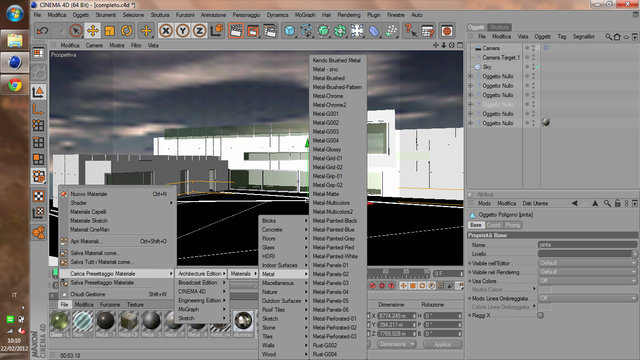This screenshot has width=640, height=360.
Task: Open the Visibile nell'Editor dropdown
Action: [587, 263]
